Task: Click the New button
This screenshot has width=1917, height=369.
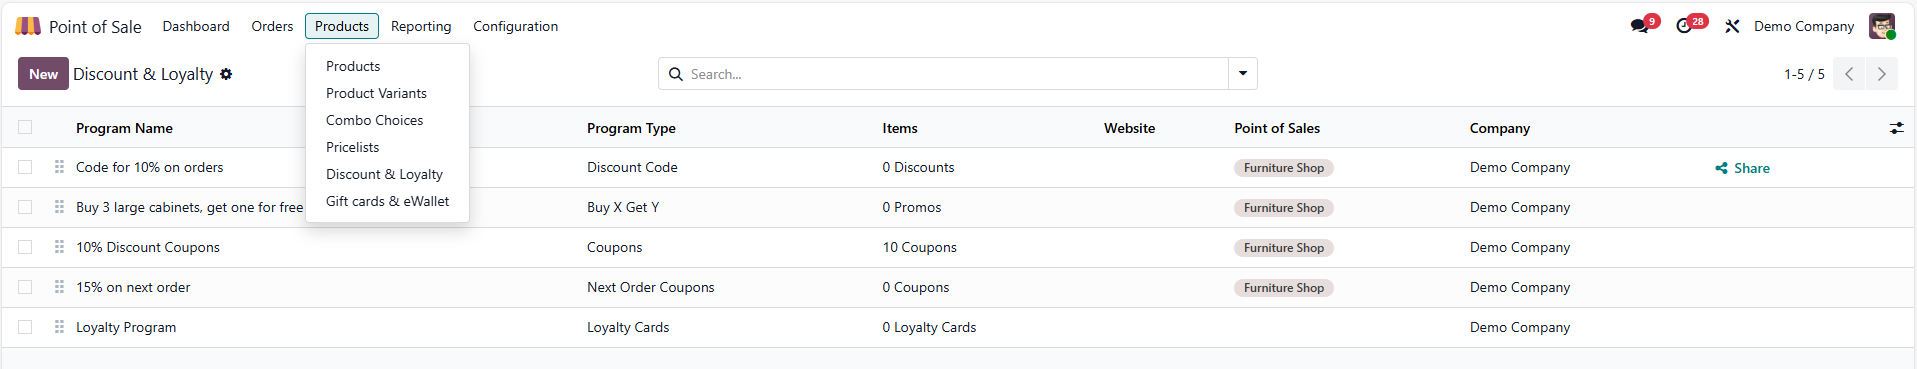Action: pos(43,74)
